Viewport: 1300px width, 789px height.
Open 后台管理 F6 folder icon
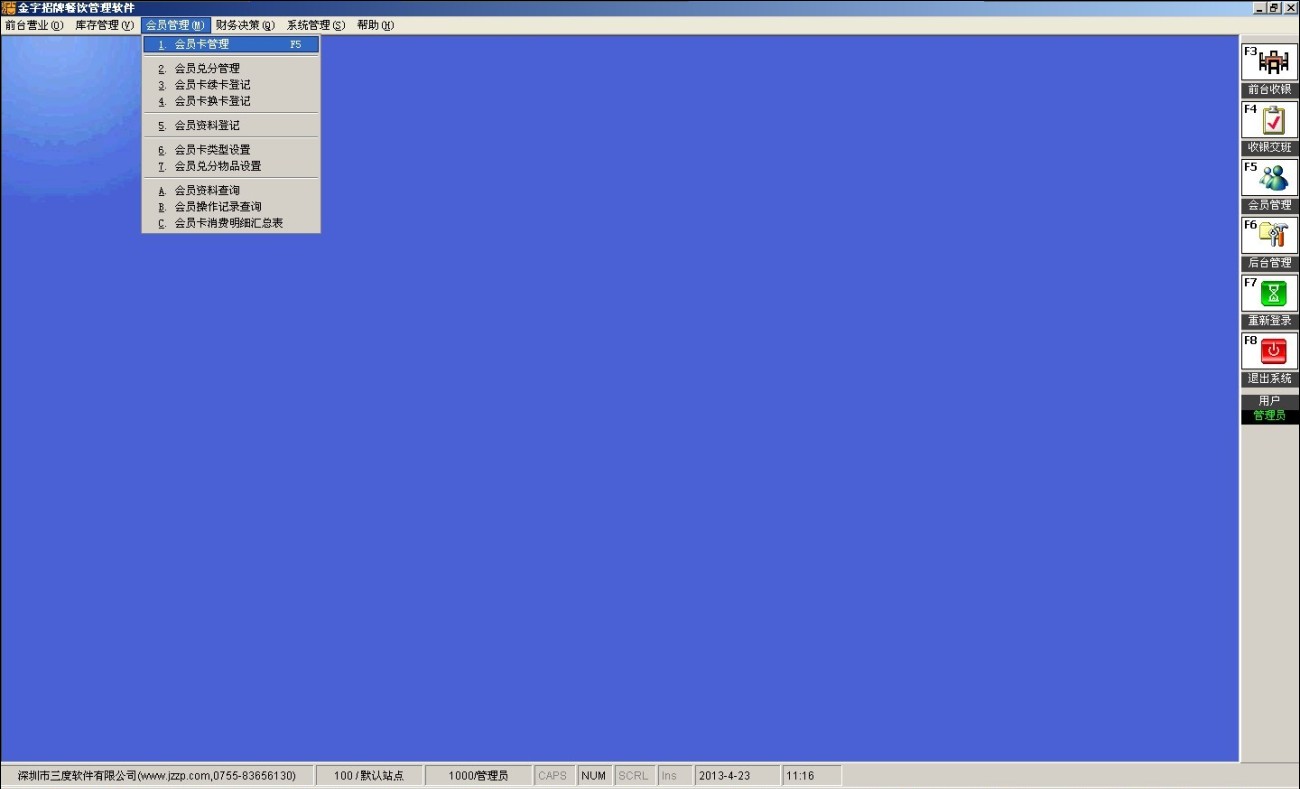(1269, 236)
